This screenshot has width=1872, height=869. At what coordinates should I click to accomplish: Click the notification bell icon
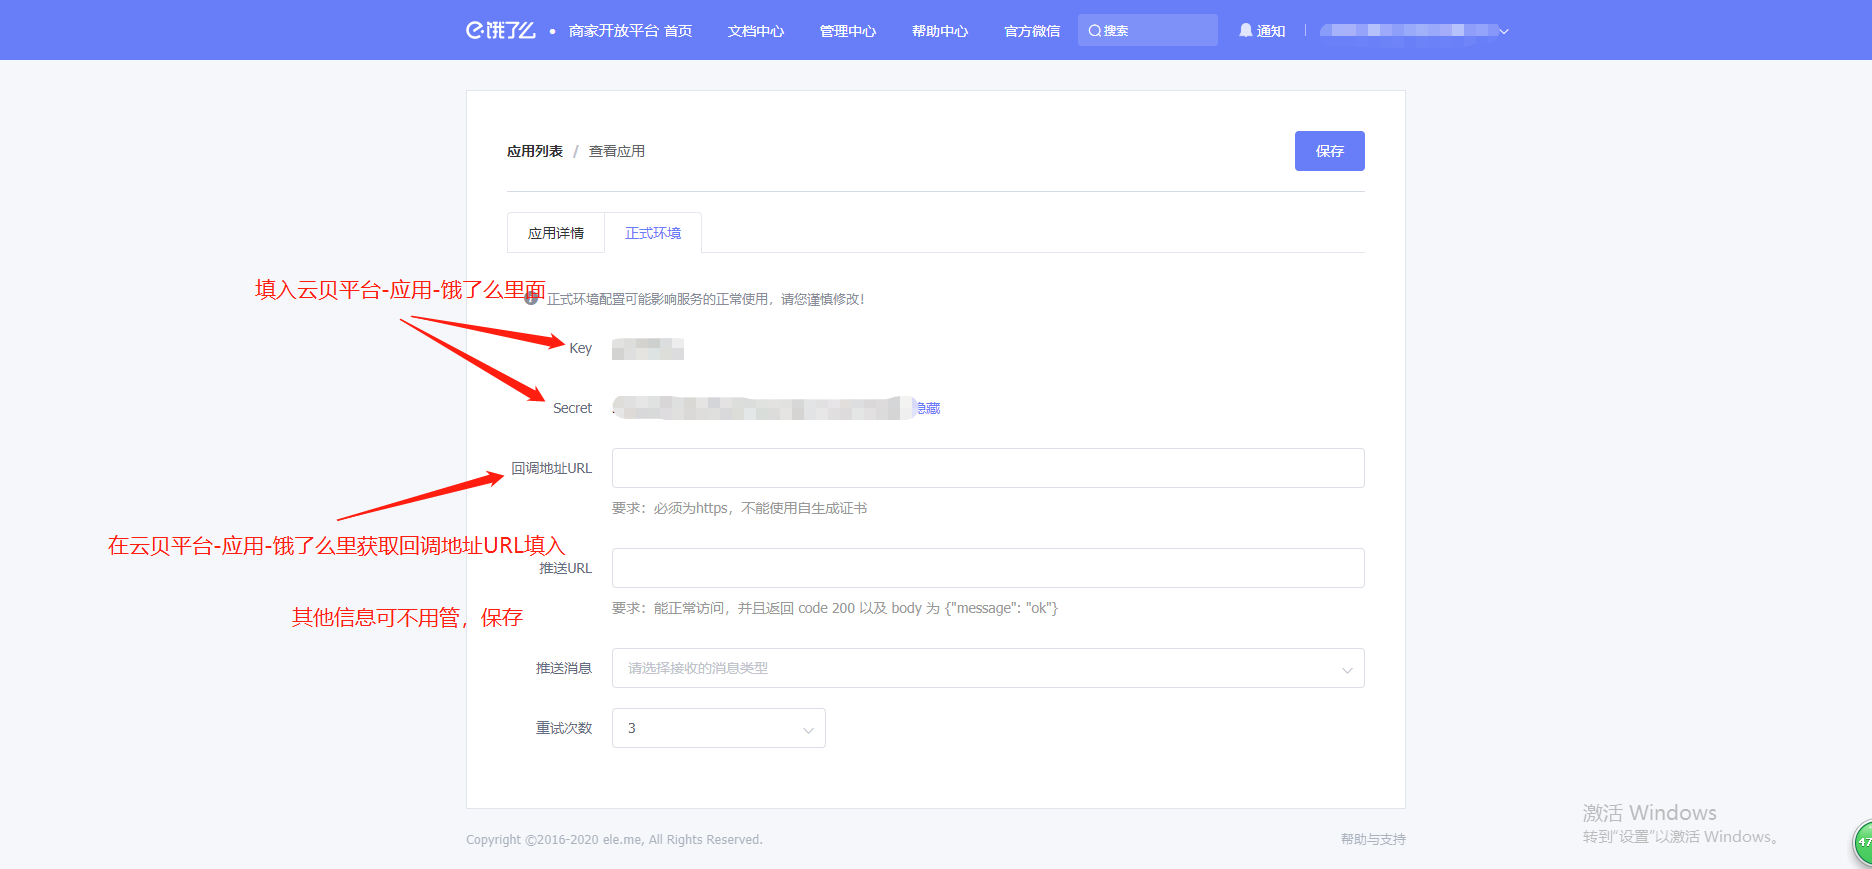[1245, 30]
